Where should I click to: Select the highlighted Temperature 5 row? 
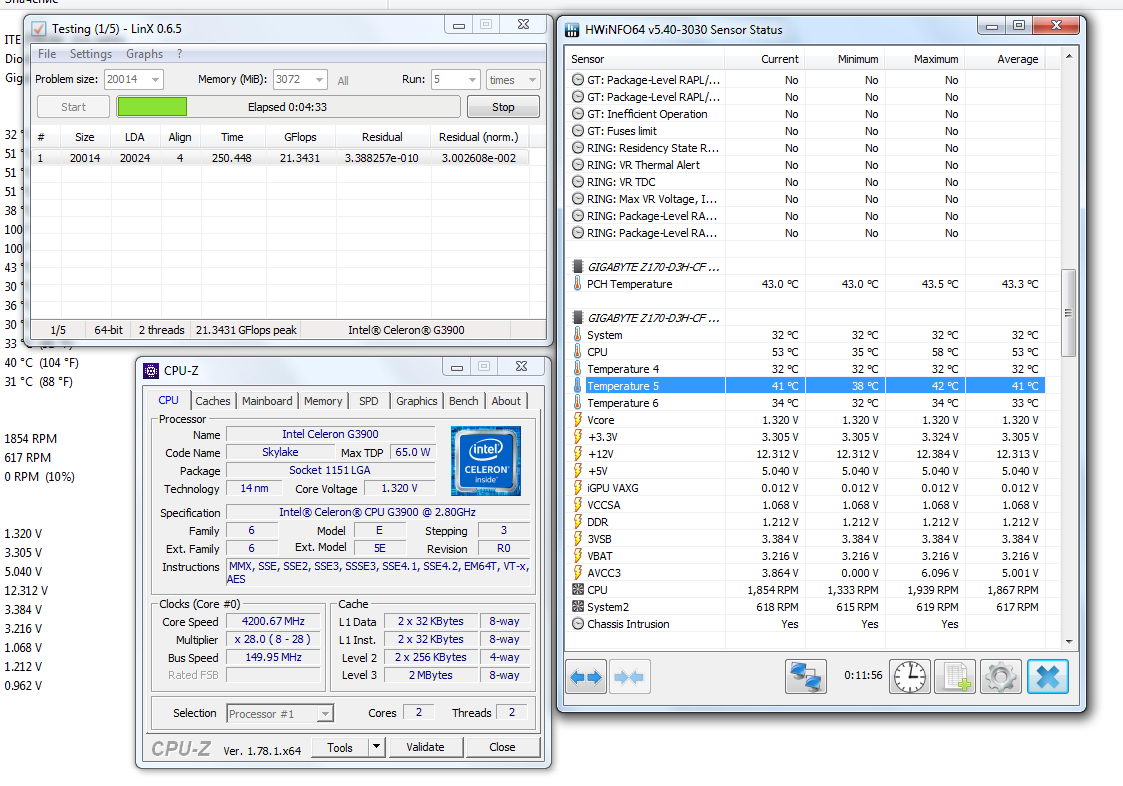click(x=808, y=385)
